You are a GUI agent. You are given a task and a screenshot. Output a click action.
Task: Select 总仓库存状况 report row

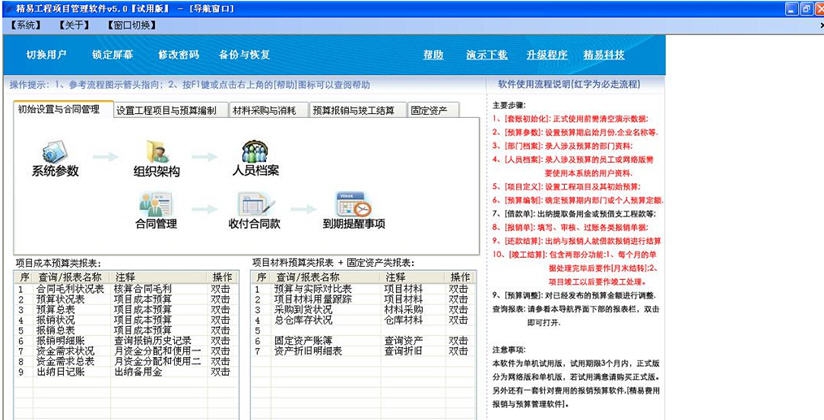364,320
